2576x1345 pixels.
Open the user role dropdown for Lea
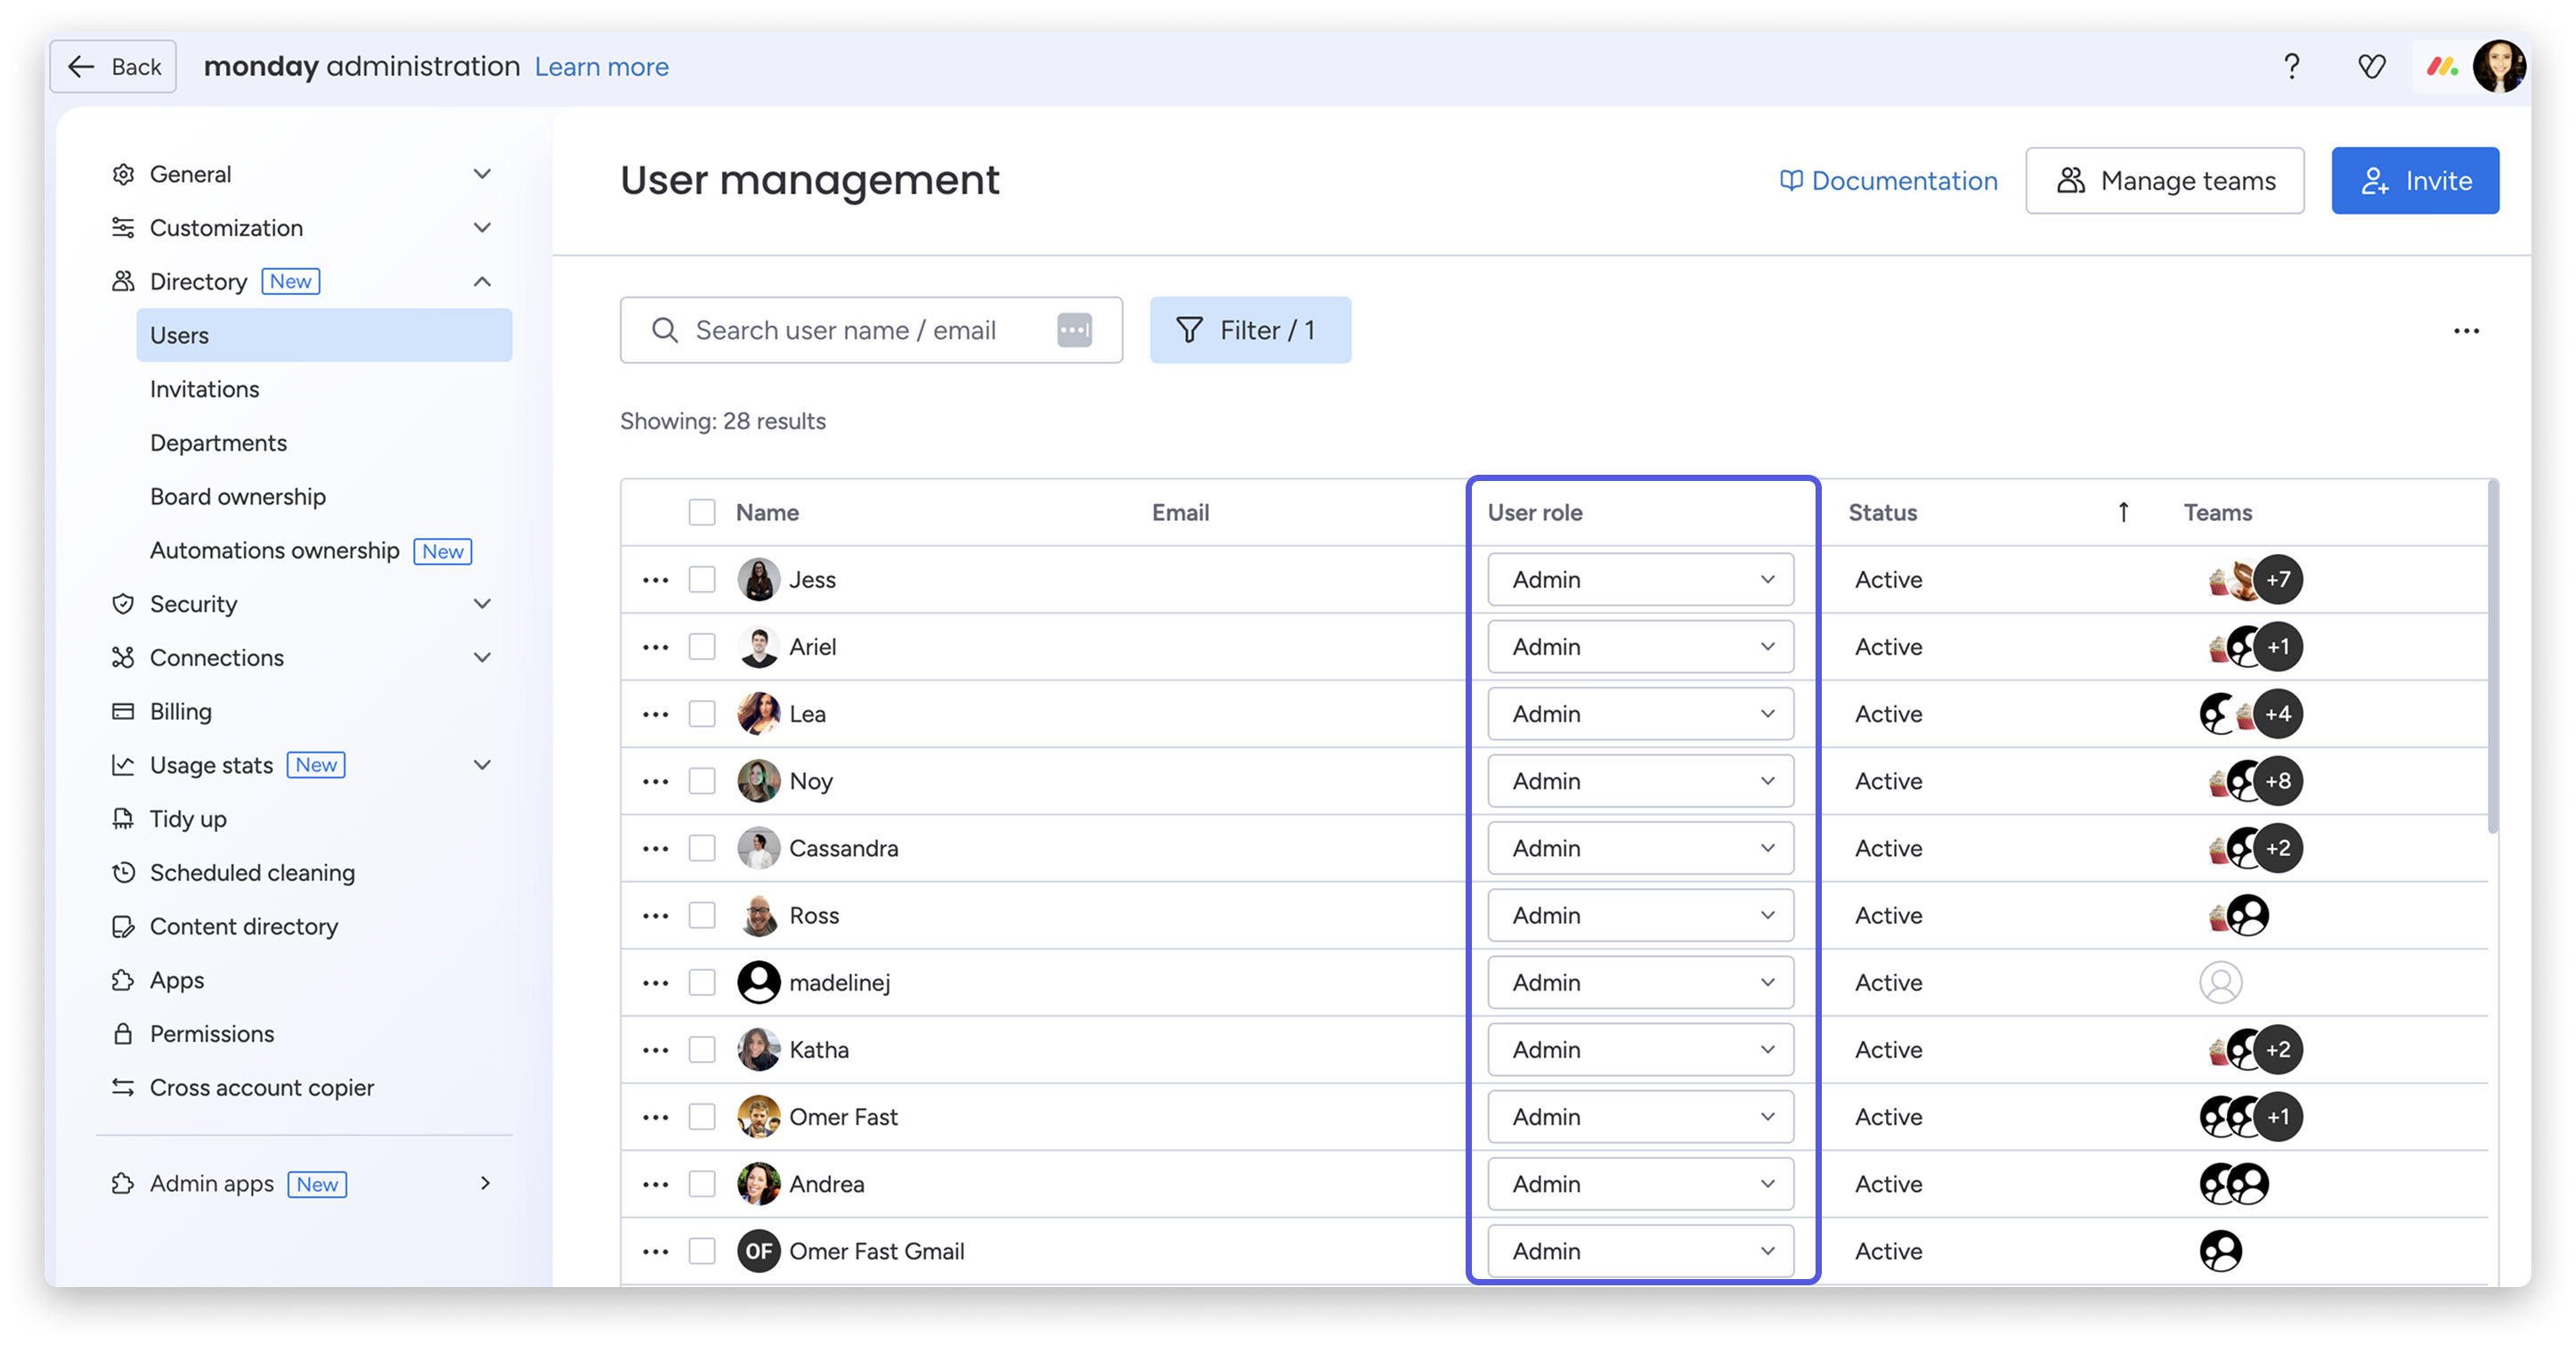coord(1640,714)
